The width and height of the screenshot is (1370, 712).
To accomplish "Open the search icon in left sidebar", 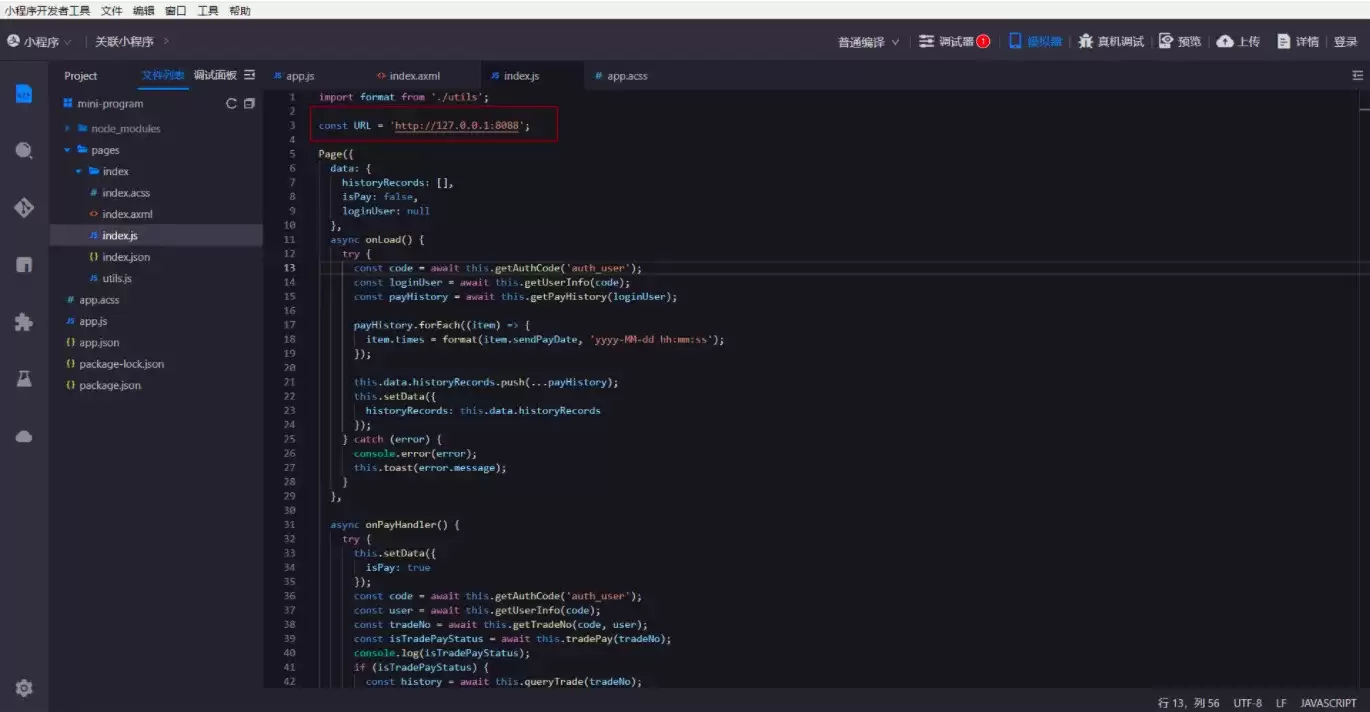I will point(24,151).
